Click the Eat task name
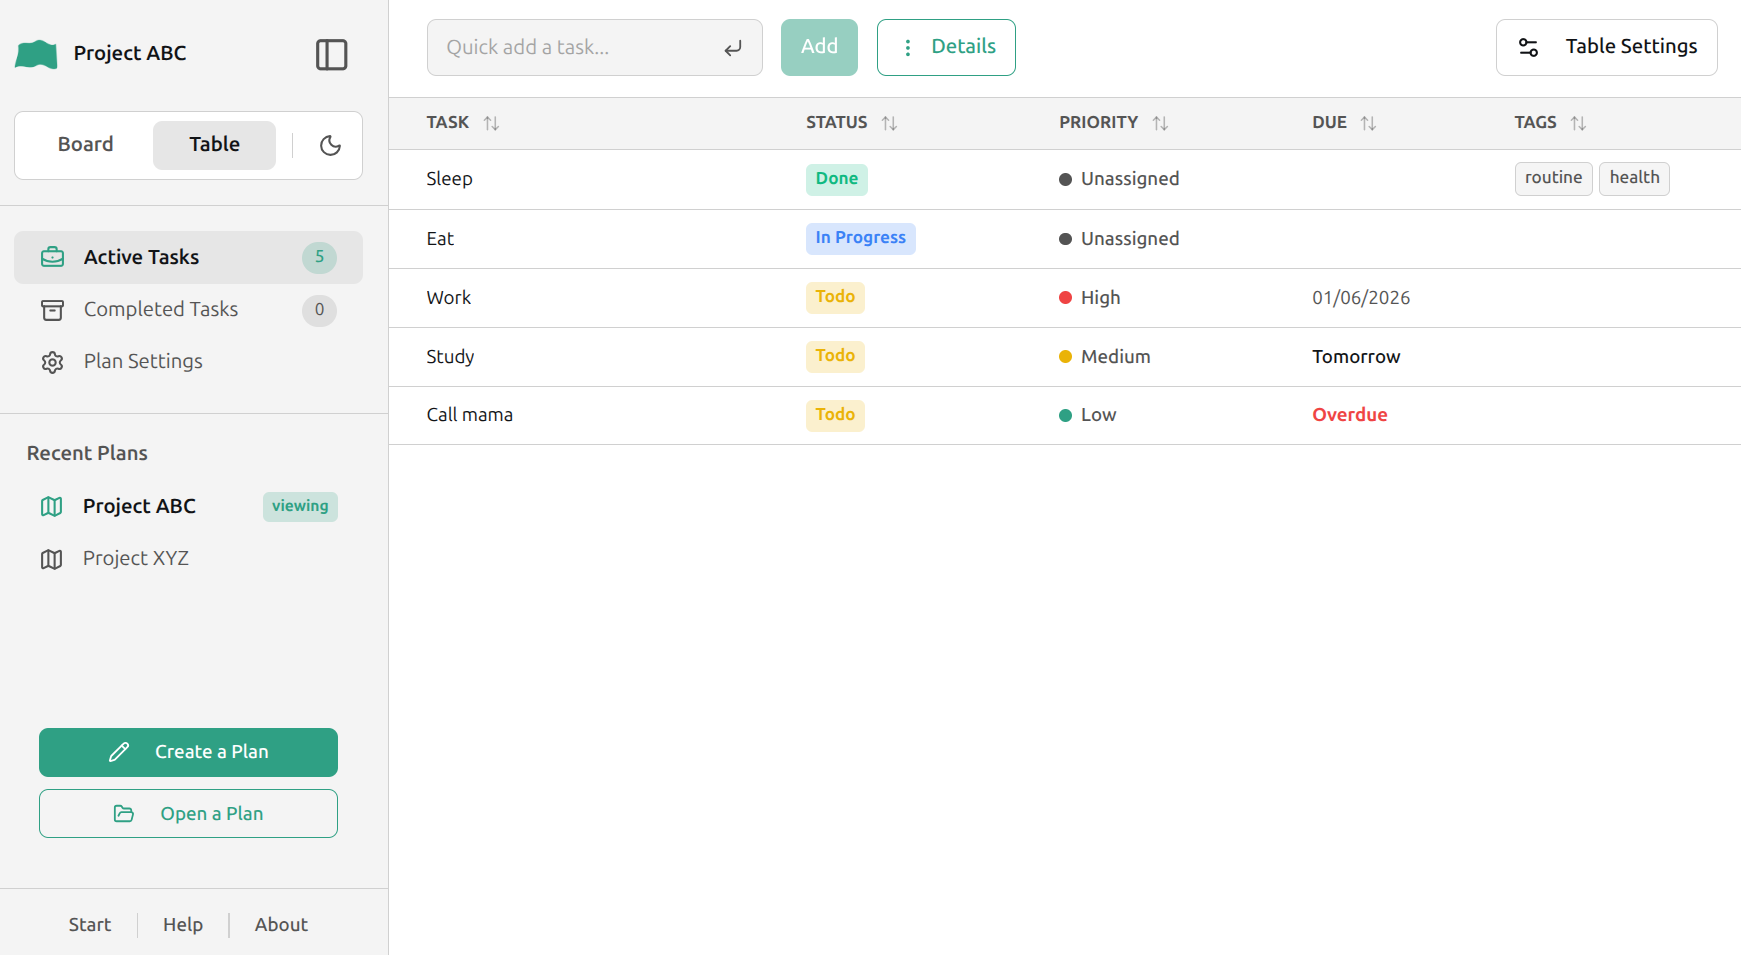Viewport: 1741px width, 955px height. 440,239
